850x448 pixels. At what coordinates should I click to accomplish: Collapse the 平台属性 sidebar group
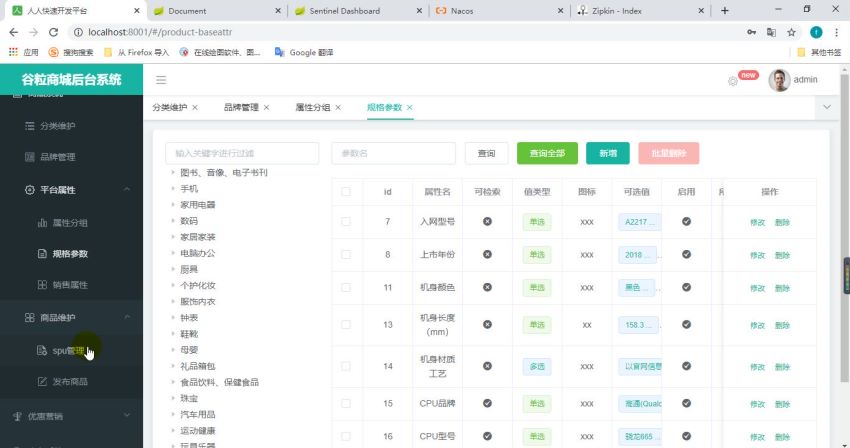click(72, 190)
